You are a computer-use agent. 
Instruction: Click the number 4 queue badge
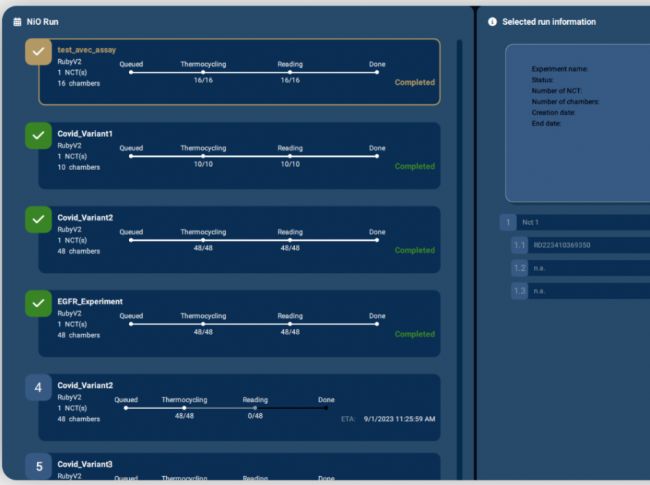[38, 387]
